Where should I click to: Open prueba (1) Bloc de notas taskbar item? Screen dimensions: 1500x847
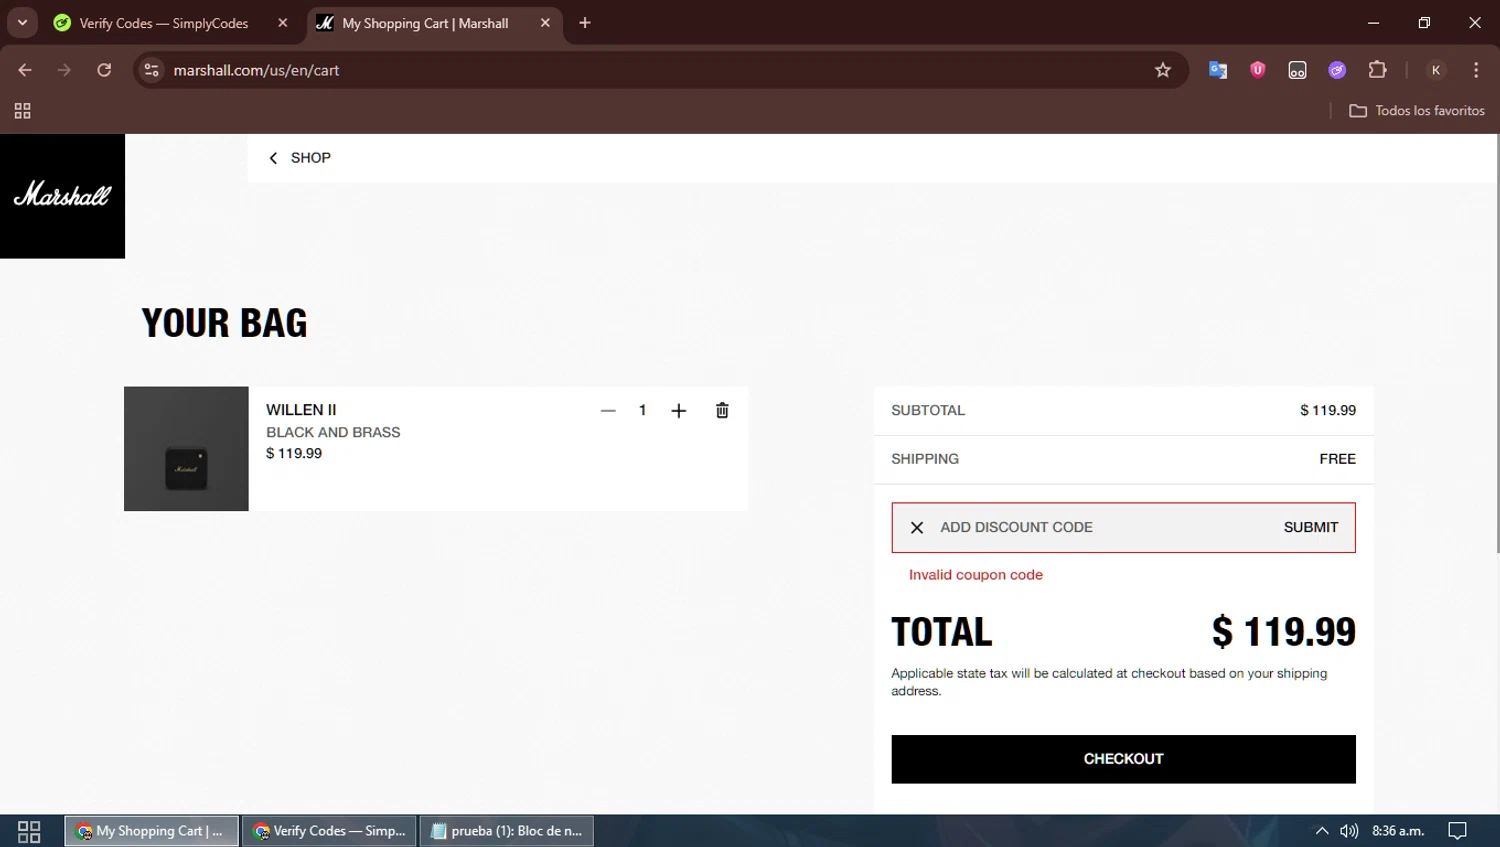(x=506, y=831)
